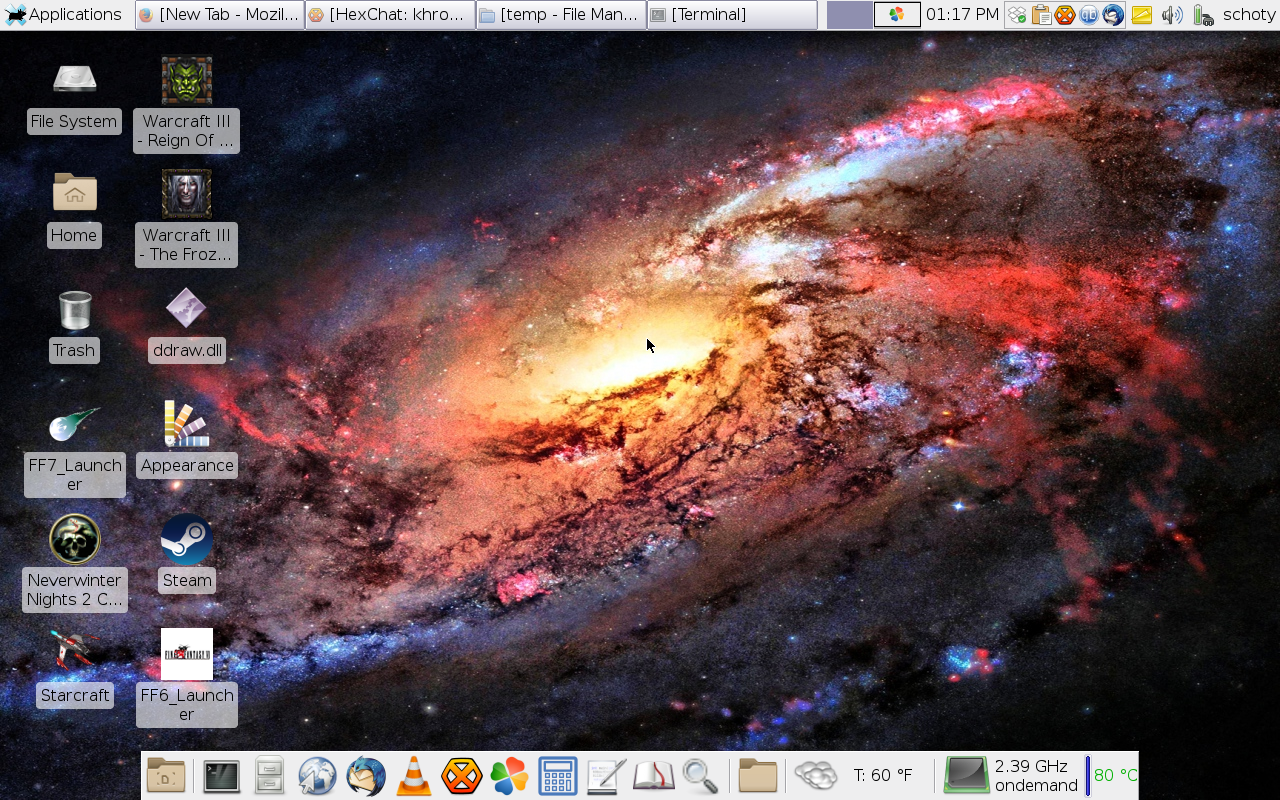Viewport: 1280px width, 800px height.
Task: Click the 80 °C temperature sensor reading
Action: [x=1116, y=775]
